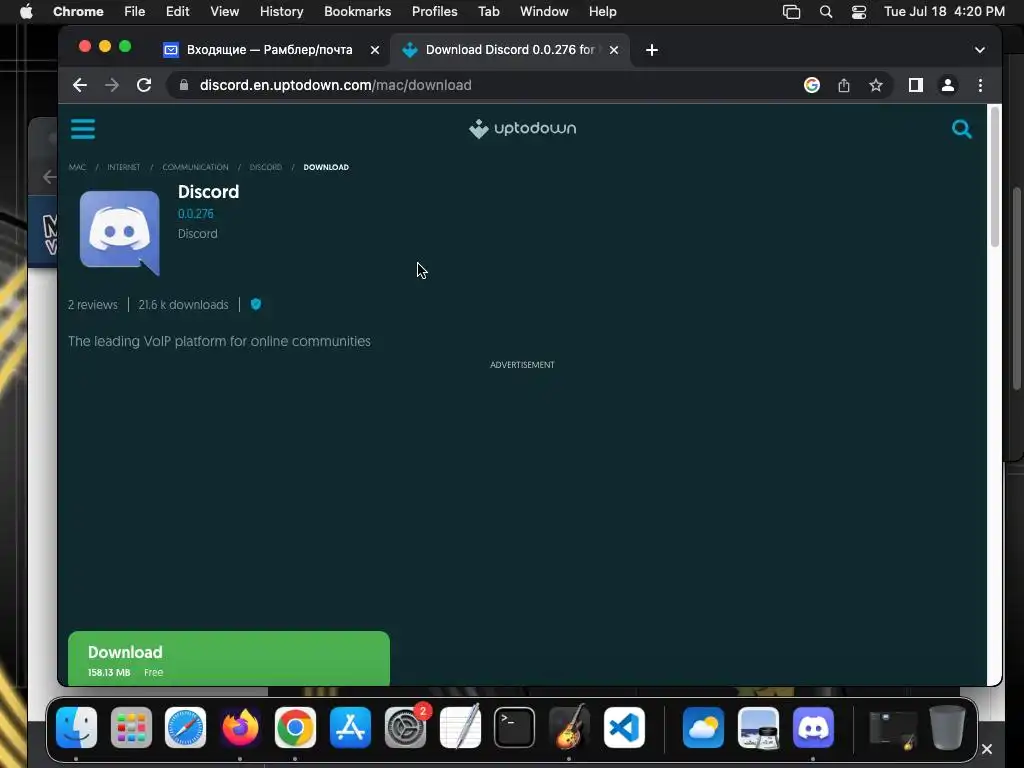Close the Download Discord tab
Image resolution: width=1024 pixels, height=768 pixels.
pyautogui.click(x=614, y=50)
